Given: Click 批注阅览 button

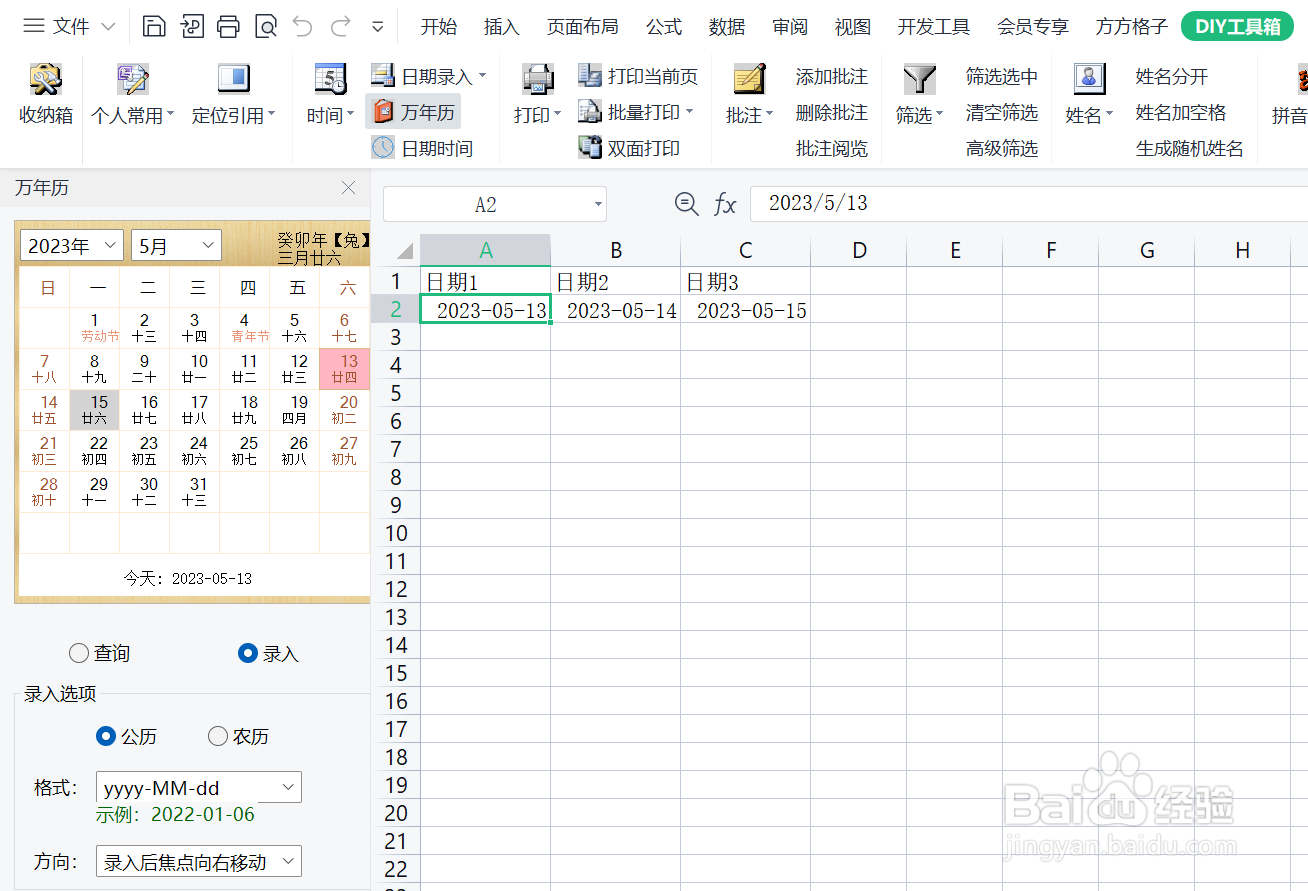Looking at the screenshot, I should (x=832, y=148).
